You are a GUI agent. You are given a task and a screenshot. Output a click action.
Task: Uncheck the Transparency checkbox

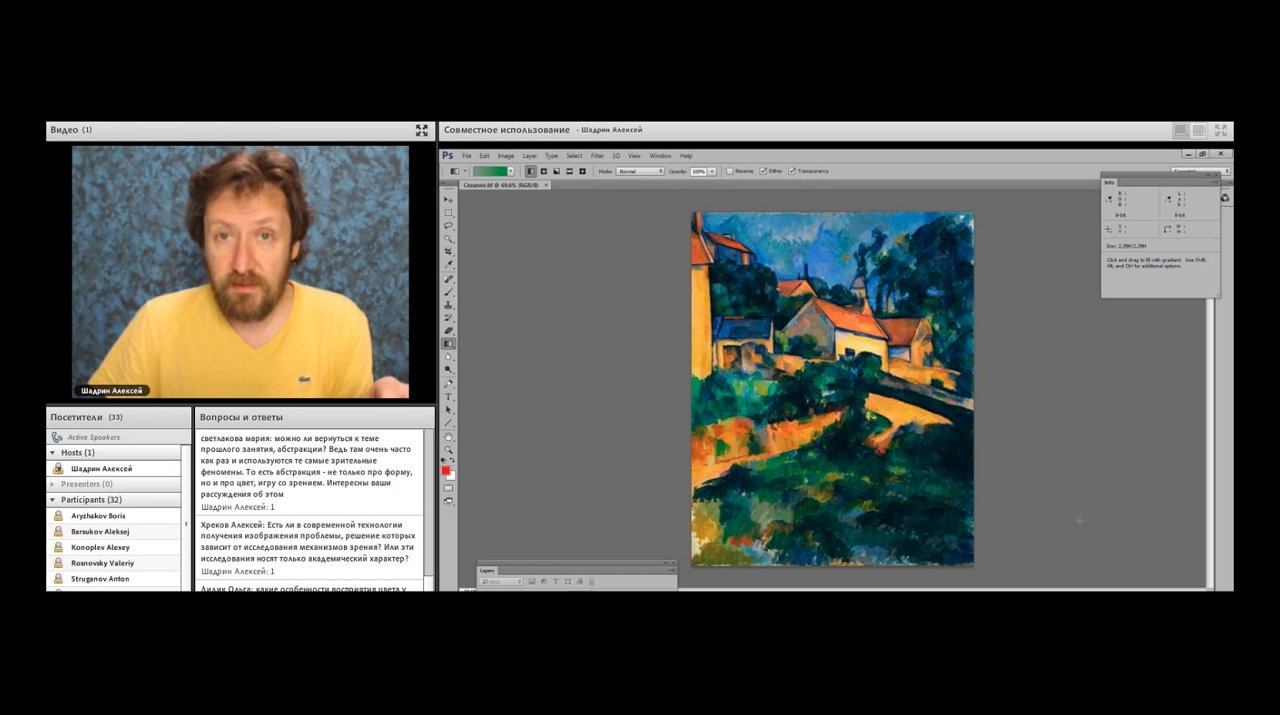tap(792, 171)
